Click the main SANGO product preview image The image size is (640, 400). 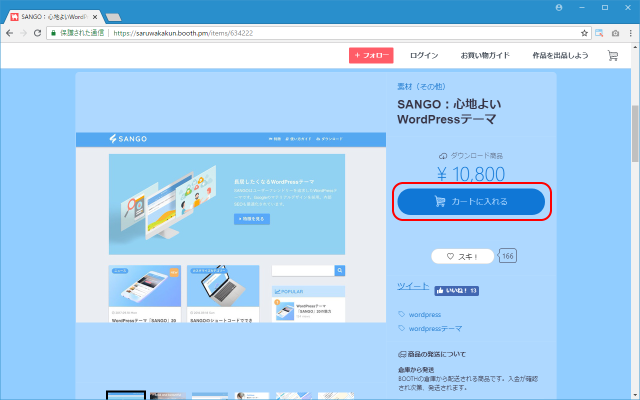[x=231, y=227]
